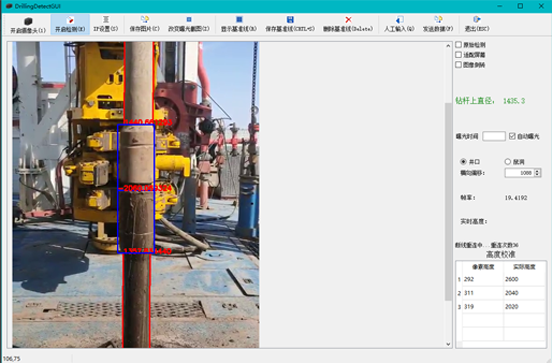
Task: Click the exposure time input field
Action: click(494, 136)
